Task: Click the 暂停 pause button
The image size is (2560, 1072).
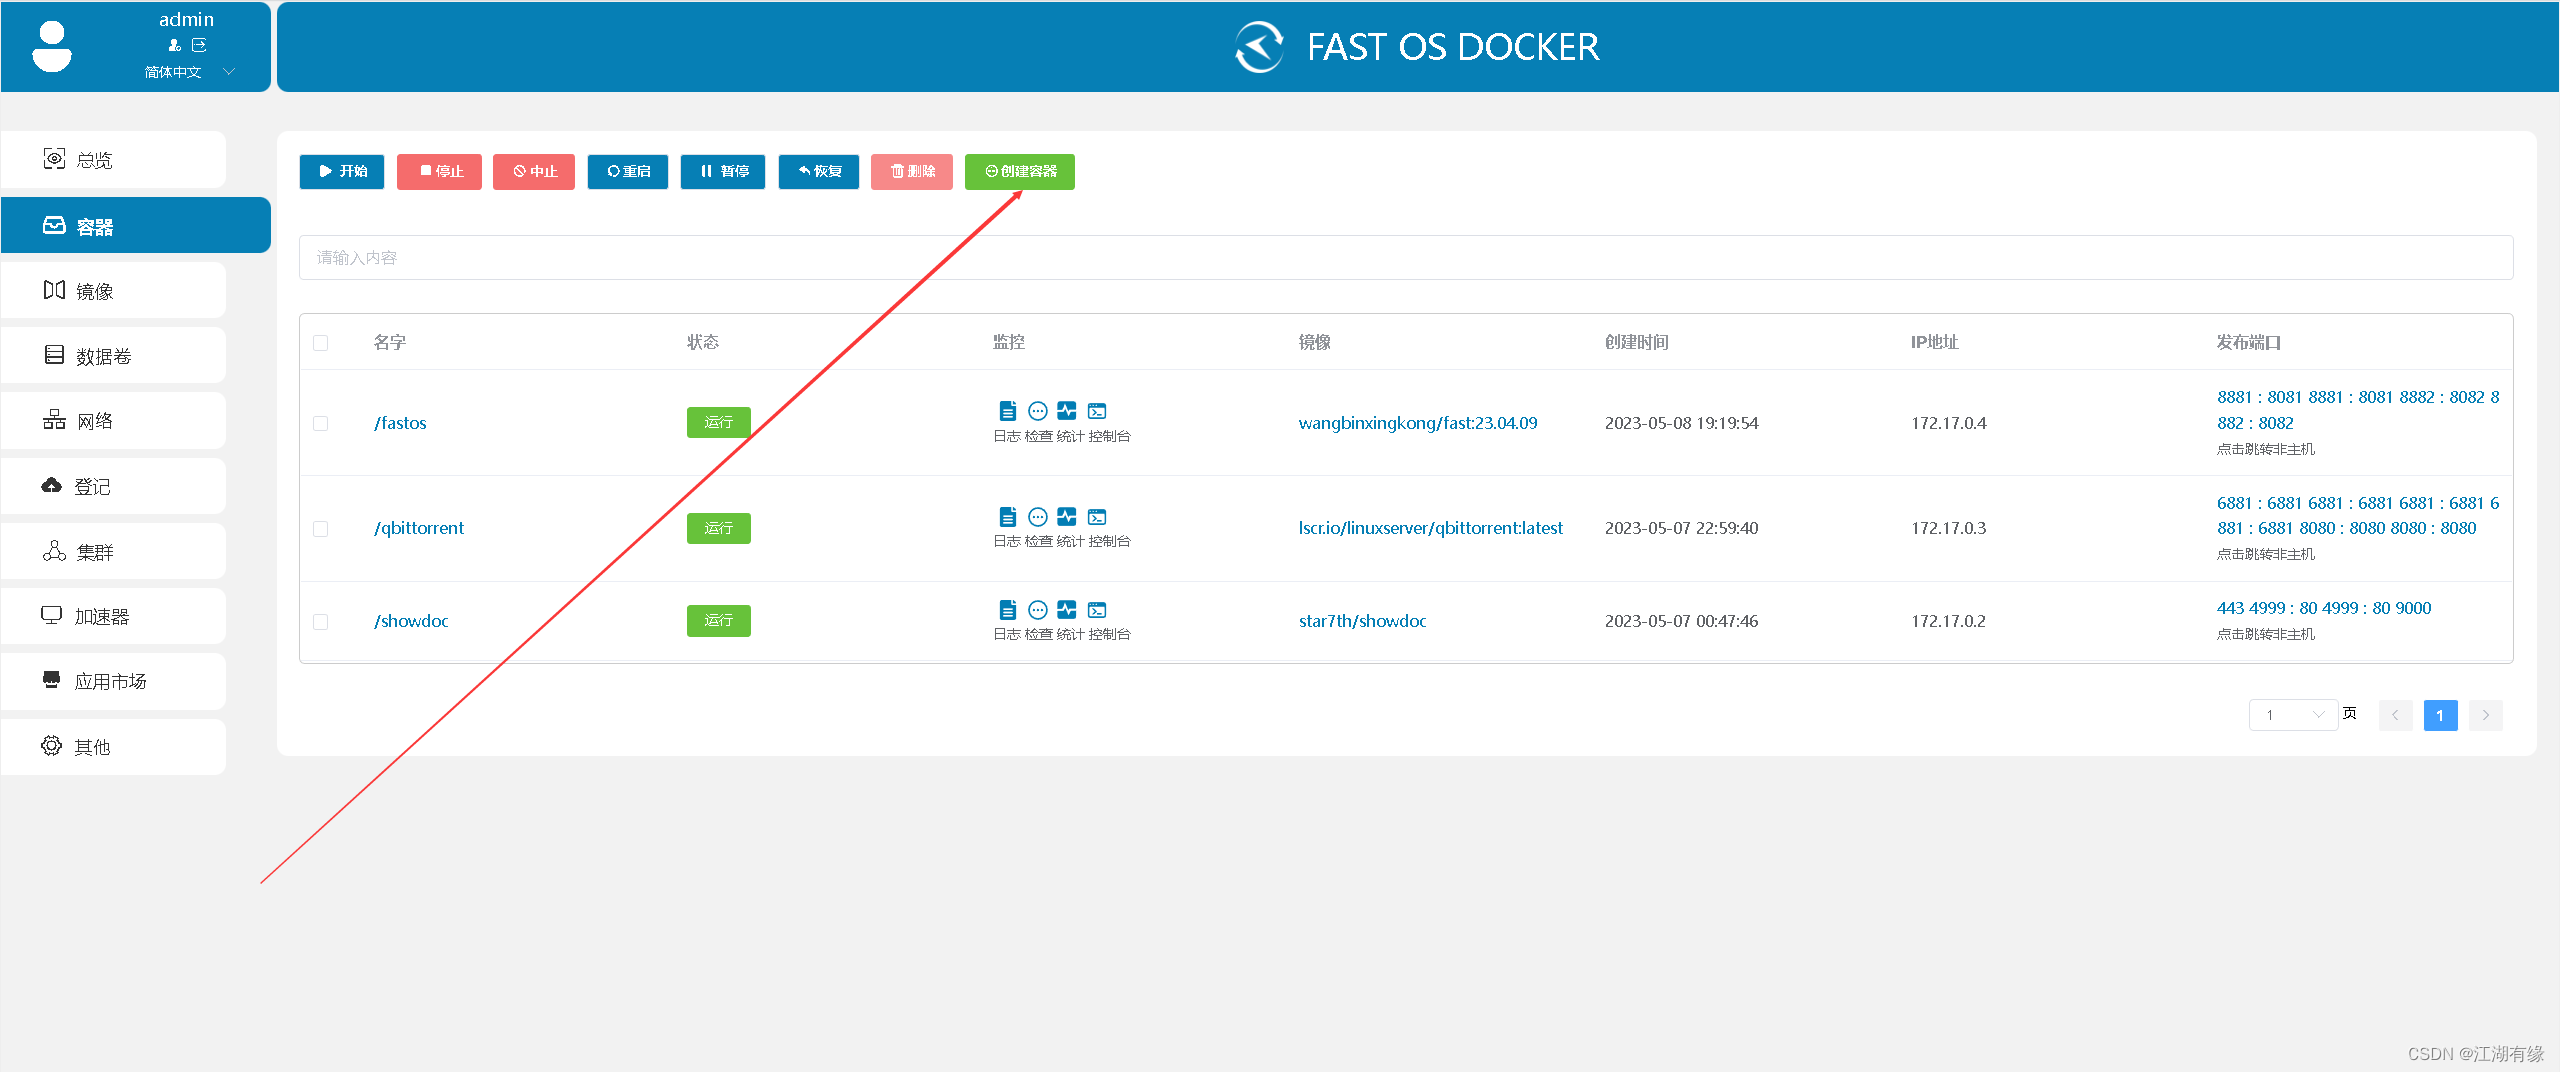Action: click(x=723, y=171)
